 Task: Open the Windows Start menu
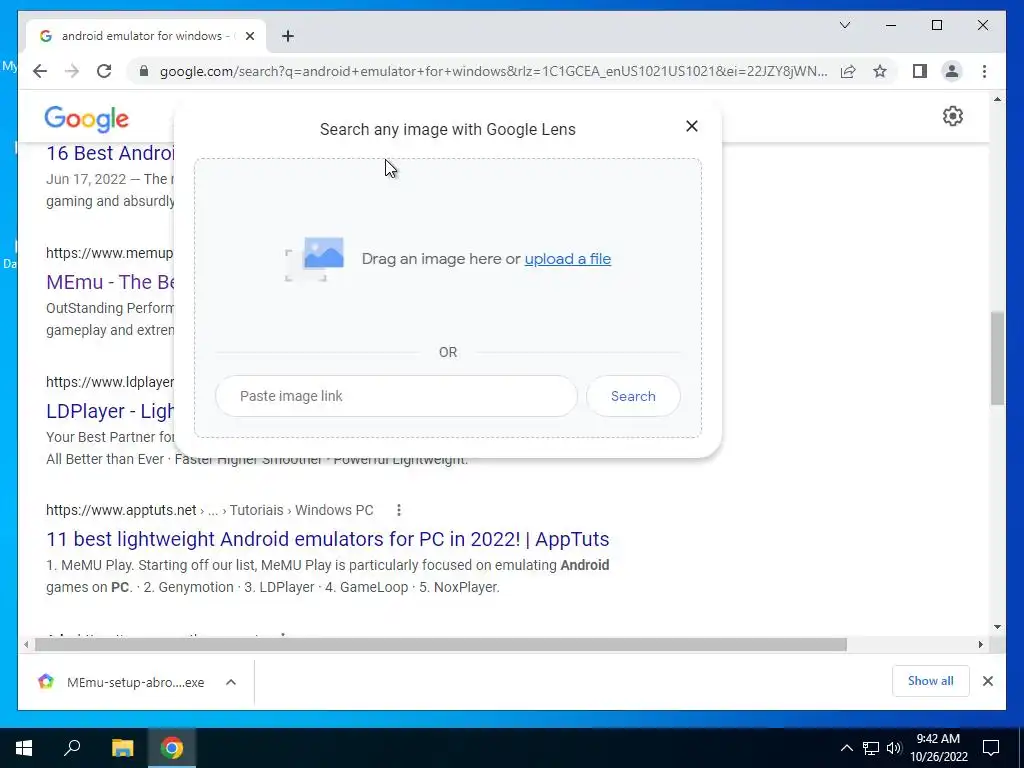coord(24,748)
